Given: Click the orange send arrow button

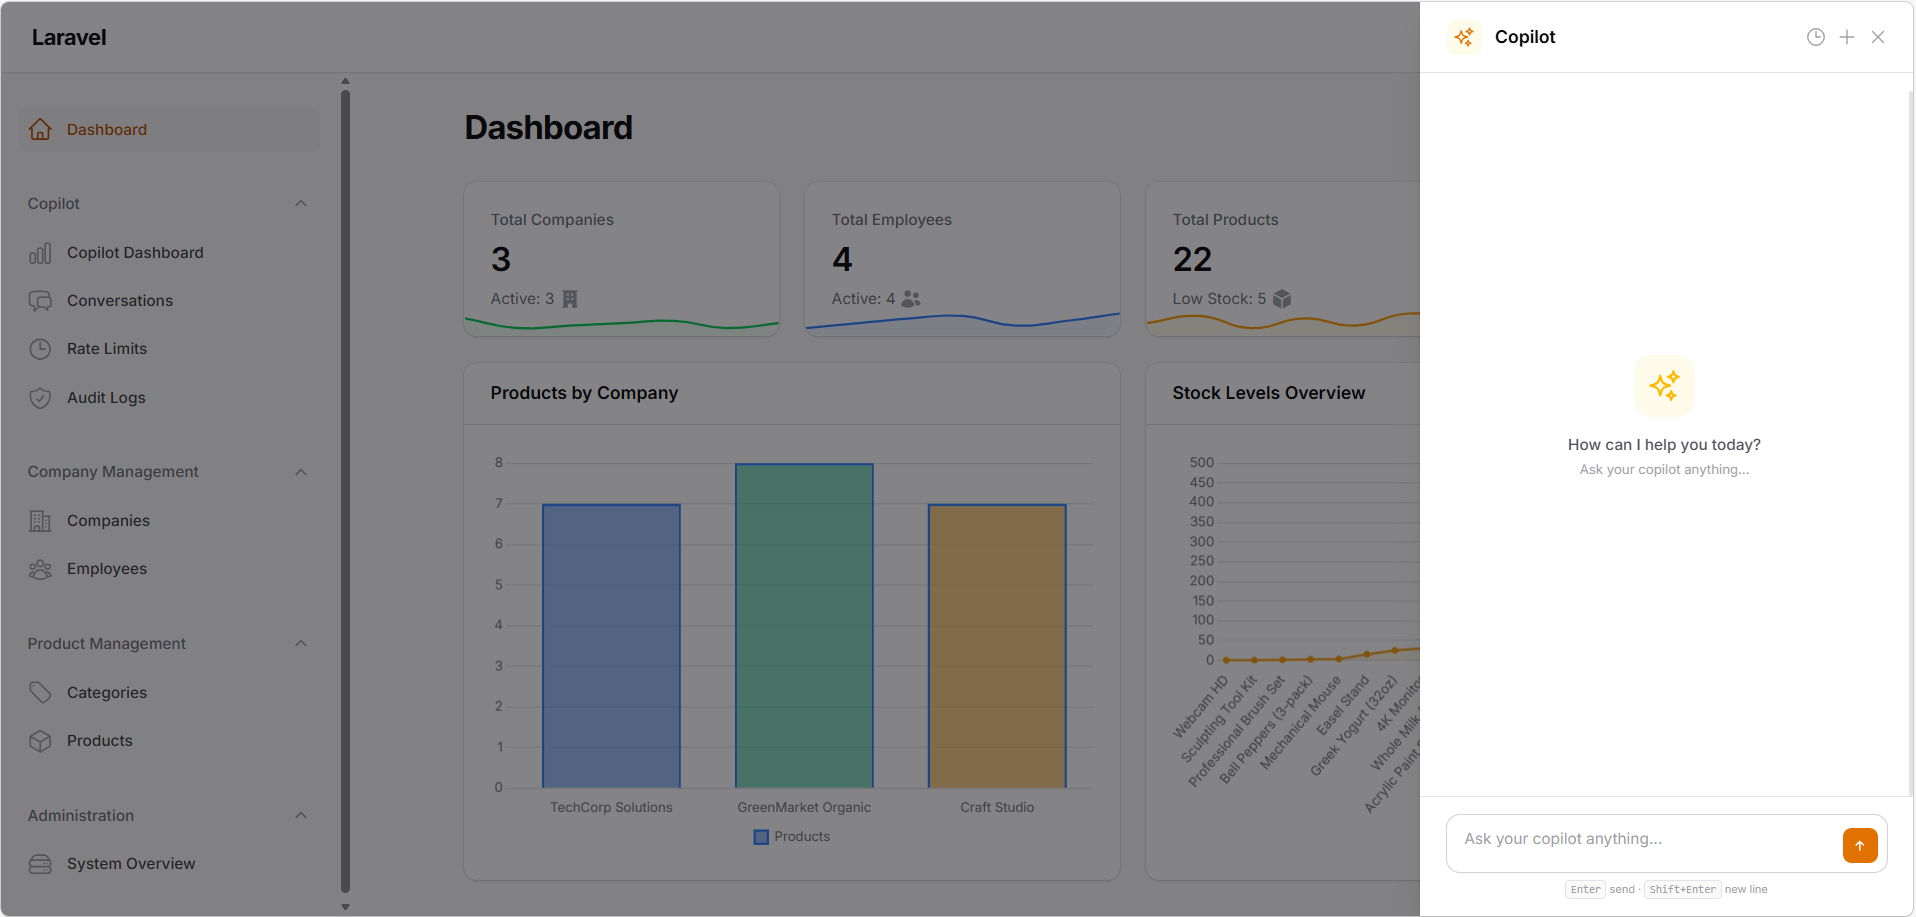Looking at the screenshot, I should click(1859, 845).
